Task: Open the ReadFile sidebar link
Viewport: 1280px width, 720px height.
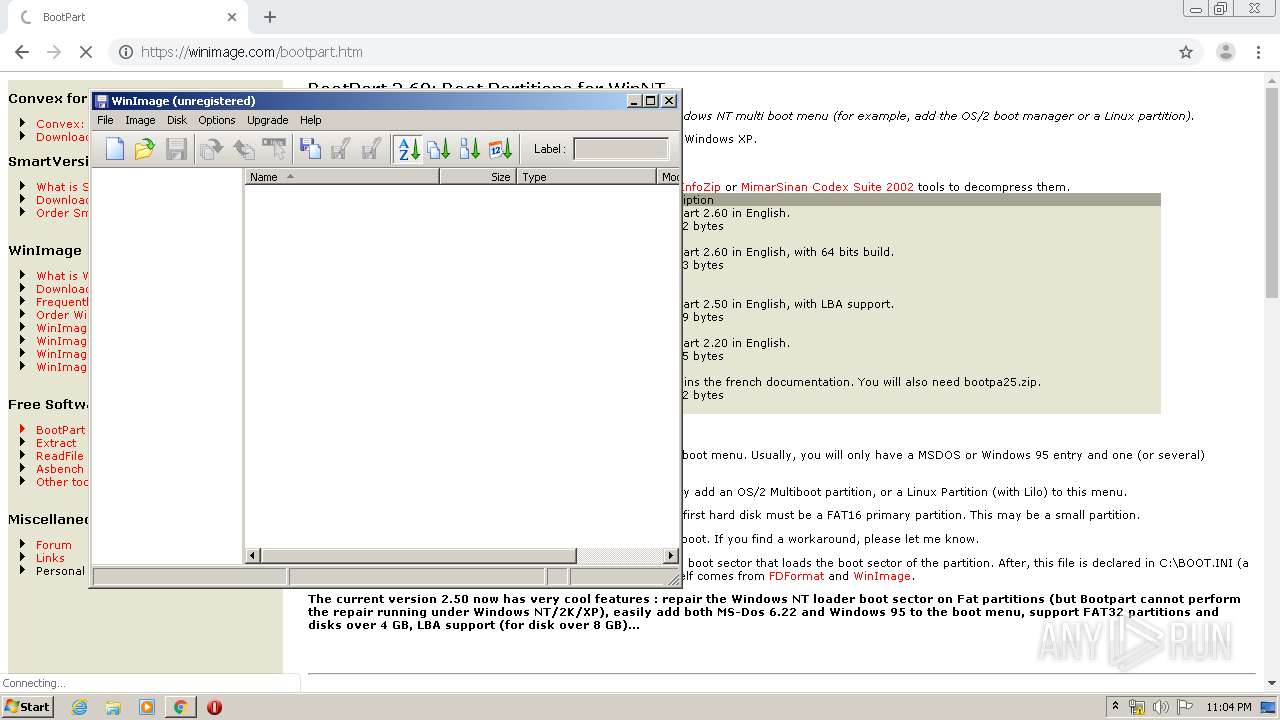Action: [60, 456]
